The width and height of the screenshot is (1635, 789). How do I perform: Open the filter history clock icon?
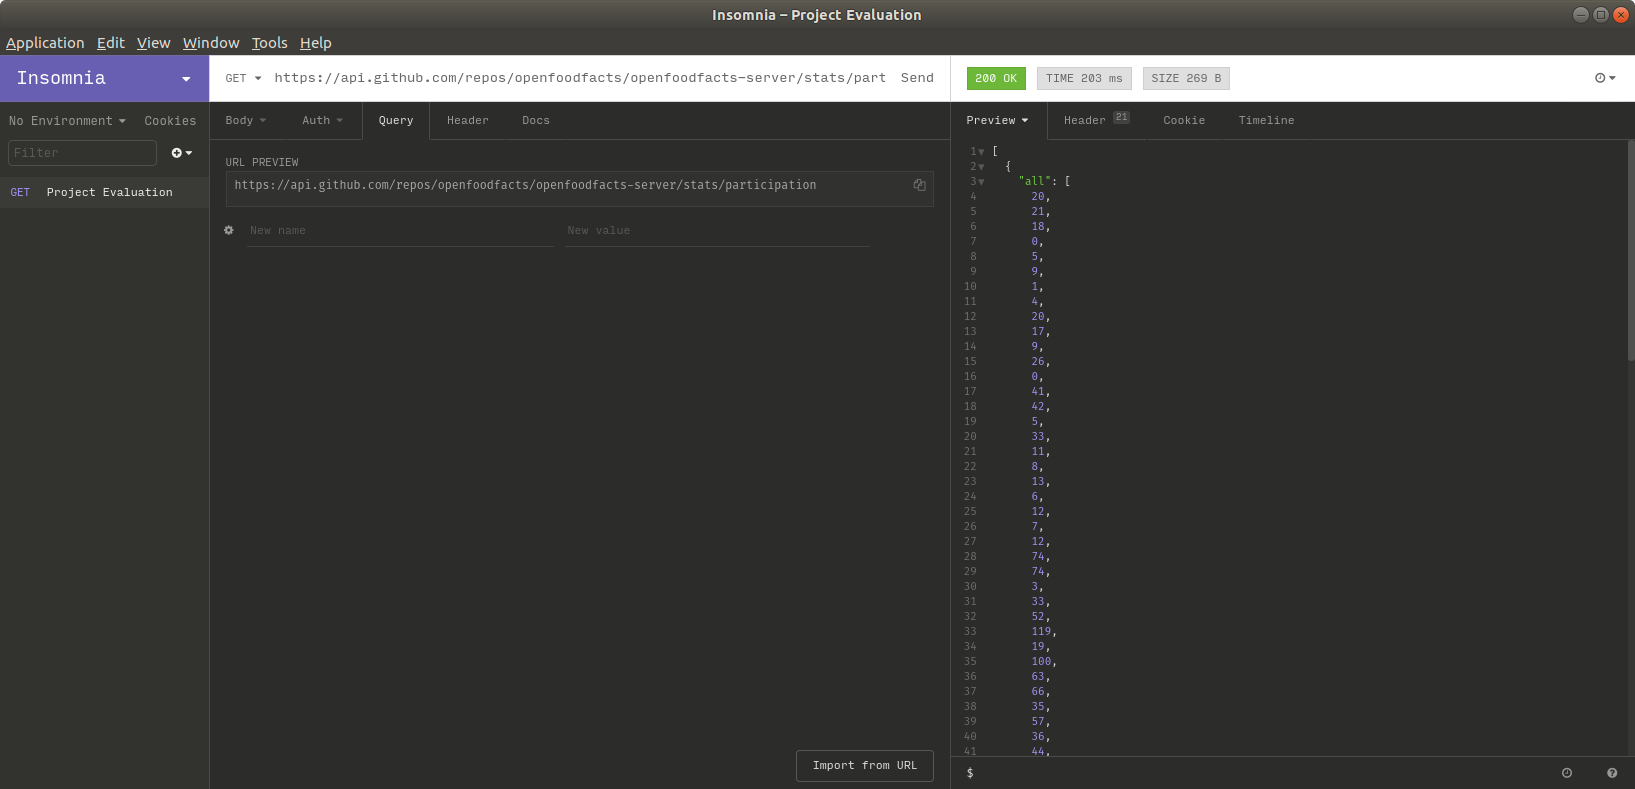[x=1567, y=773]
